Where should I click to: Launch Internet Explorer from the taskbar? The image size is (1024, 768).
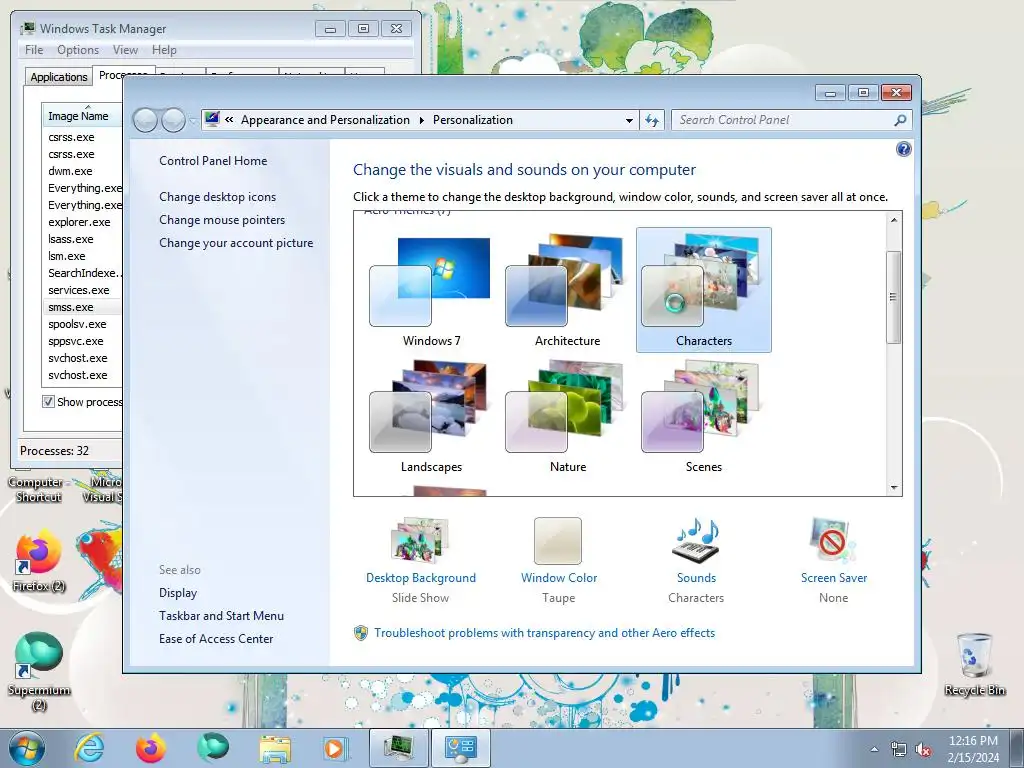89,748
